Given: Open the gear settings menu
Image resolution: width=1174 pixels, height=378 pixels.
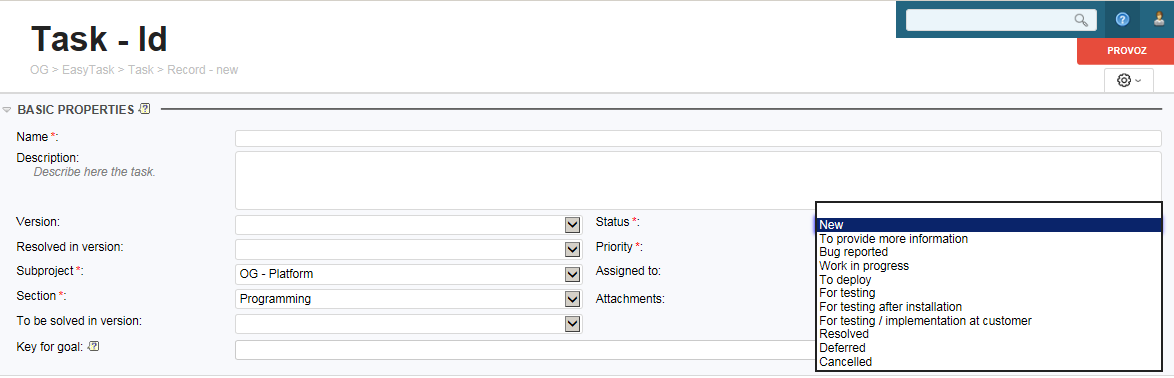Looking at the screenshot, I should 1128,80.
